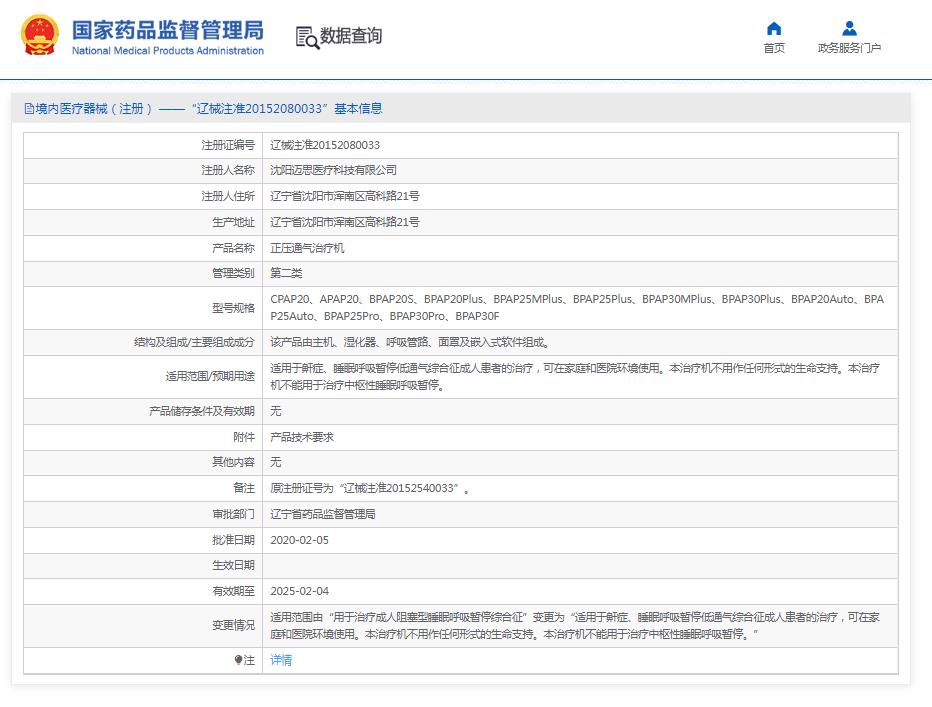Click the lightbulb icon beside 注 row label
Screen dimensions: 932x707
pos(239,659)
